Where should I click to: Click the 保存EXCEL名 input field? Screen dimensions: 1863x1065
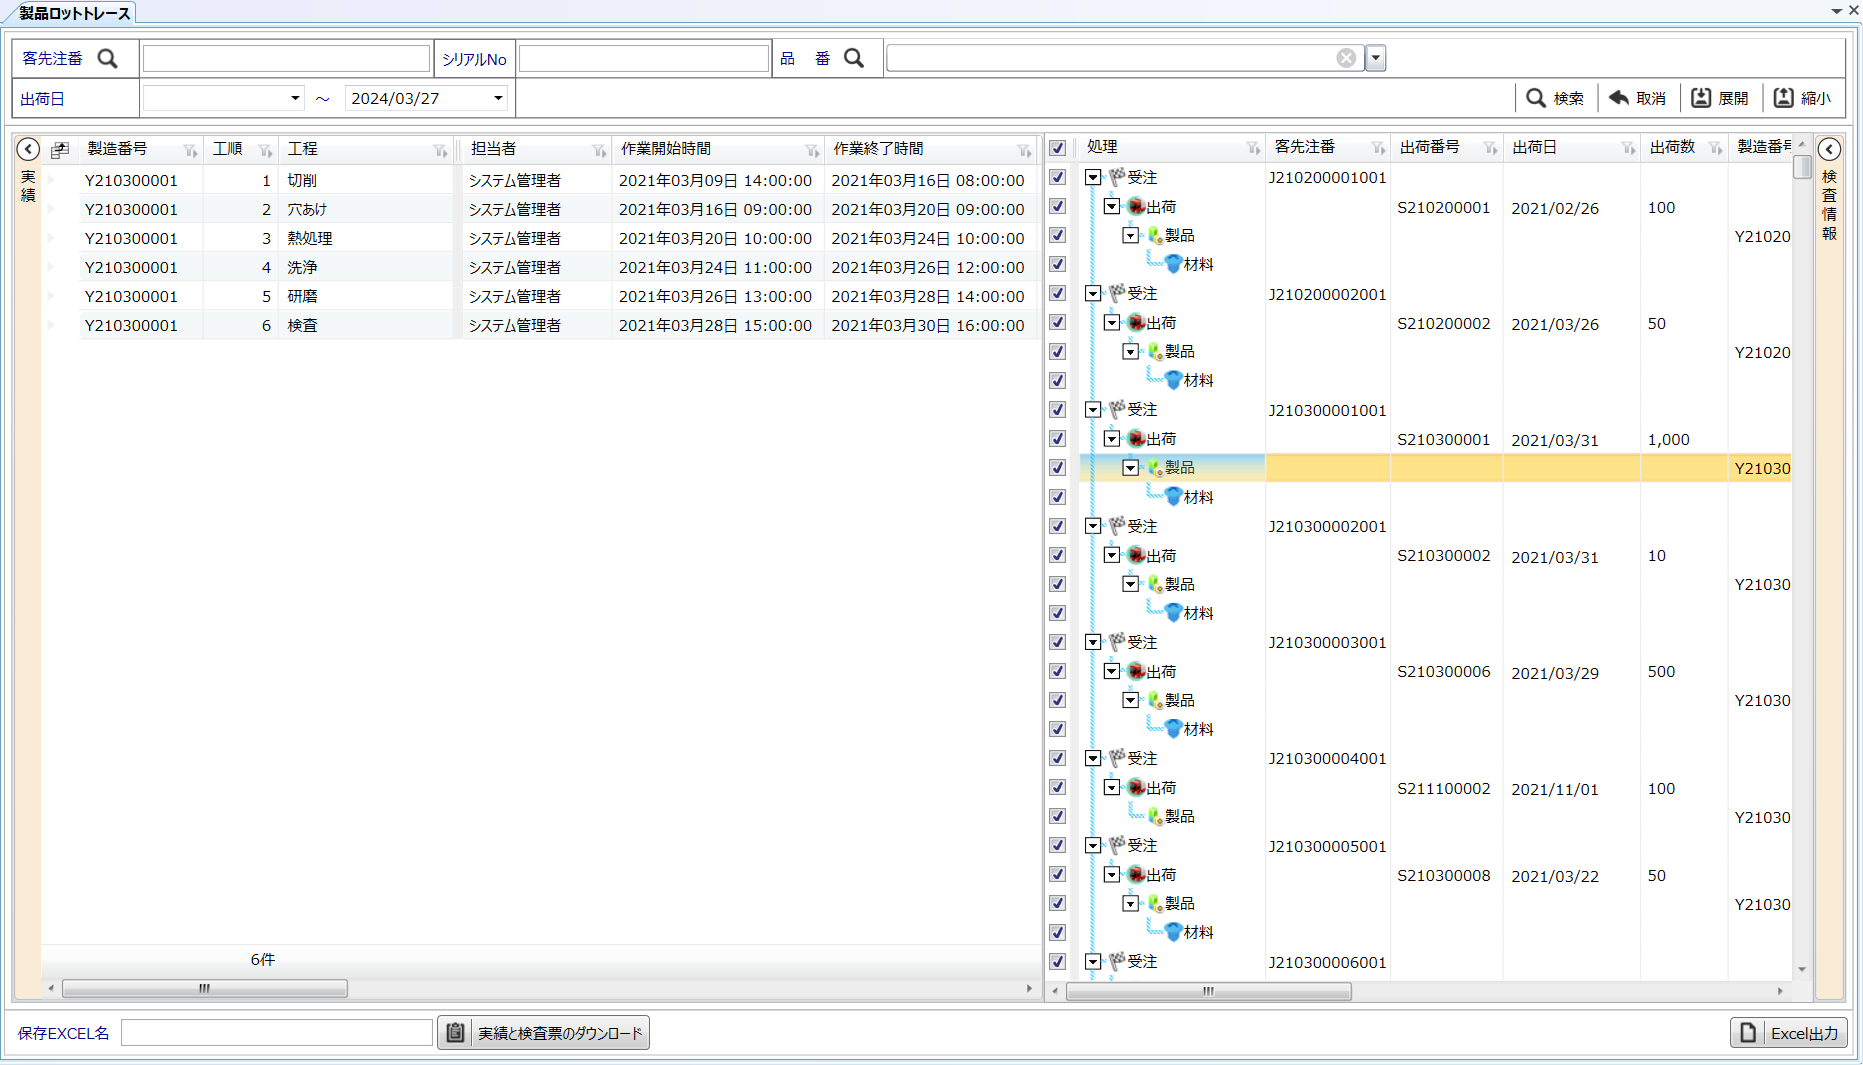277,1033
